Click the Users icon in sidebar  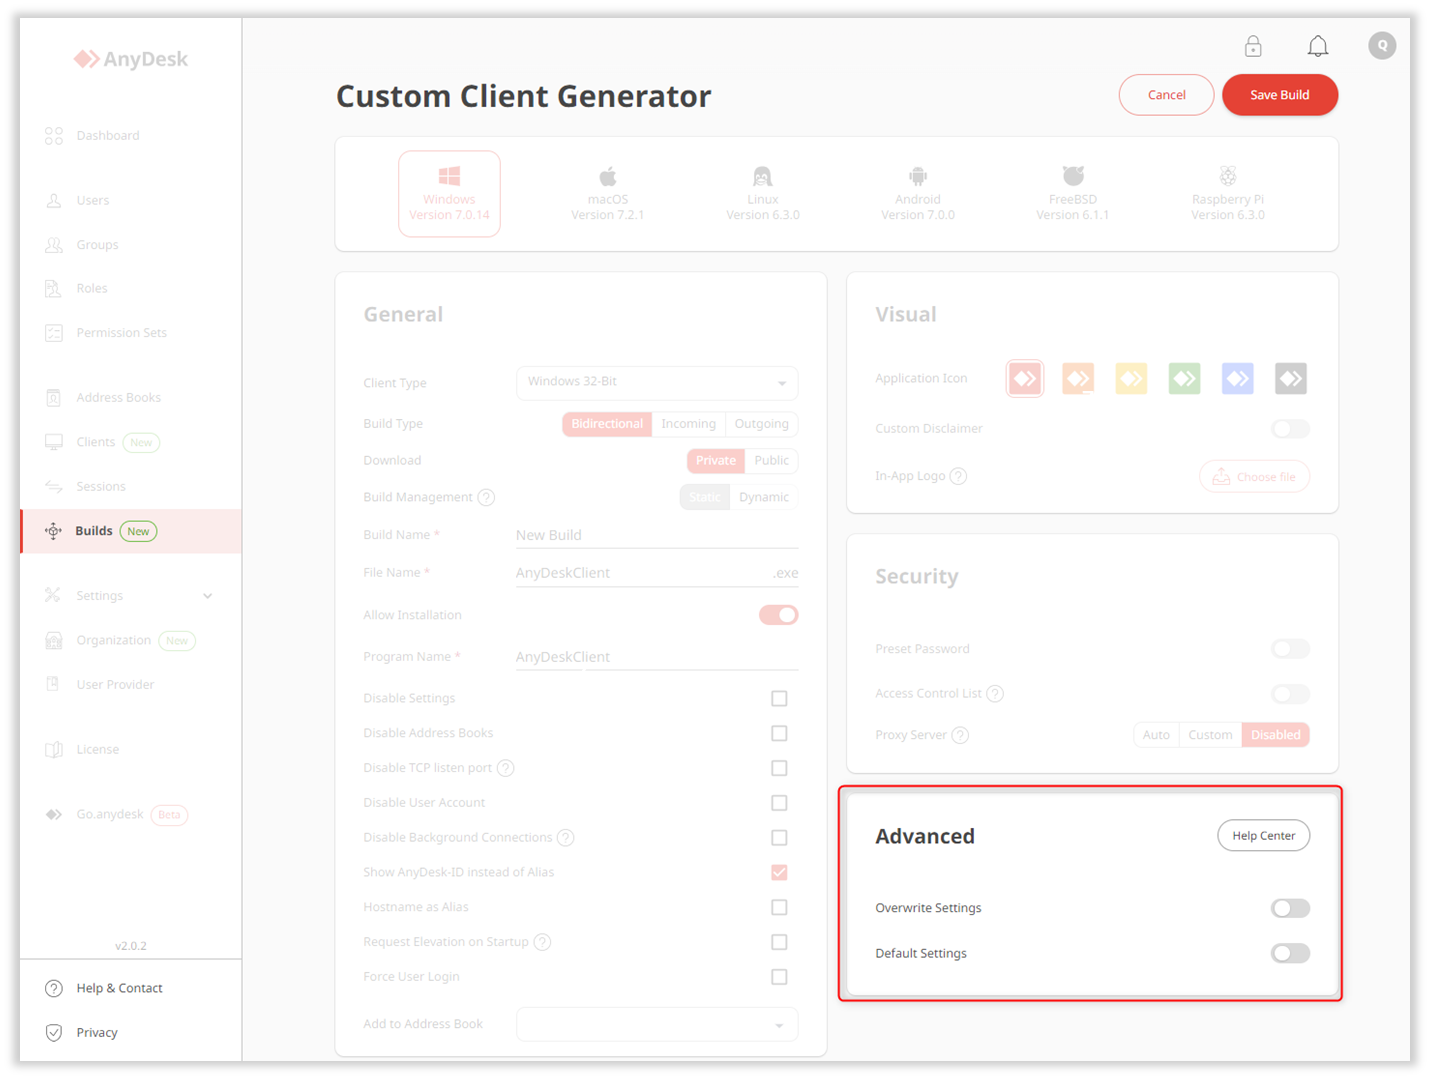[54, 200]
